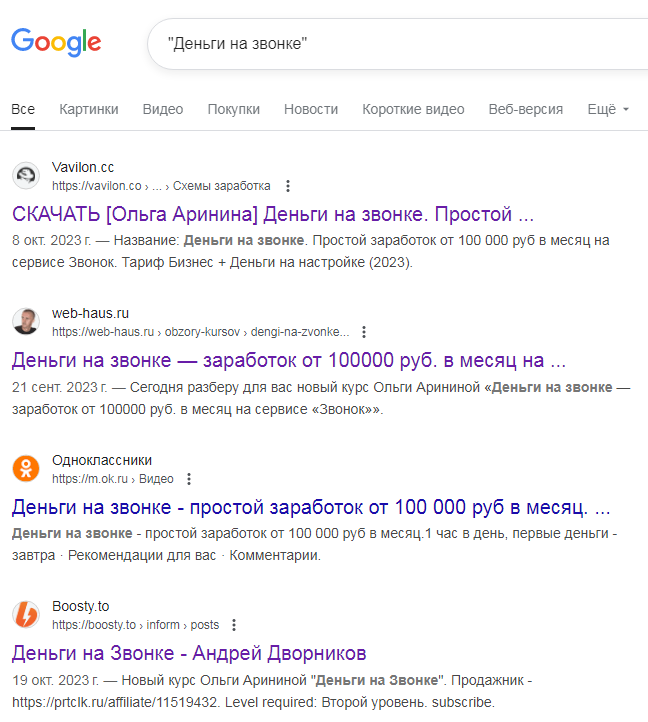Expand the Ещё dropdown menu
This screenshot has height=722, width=648.
point(608,109)
